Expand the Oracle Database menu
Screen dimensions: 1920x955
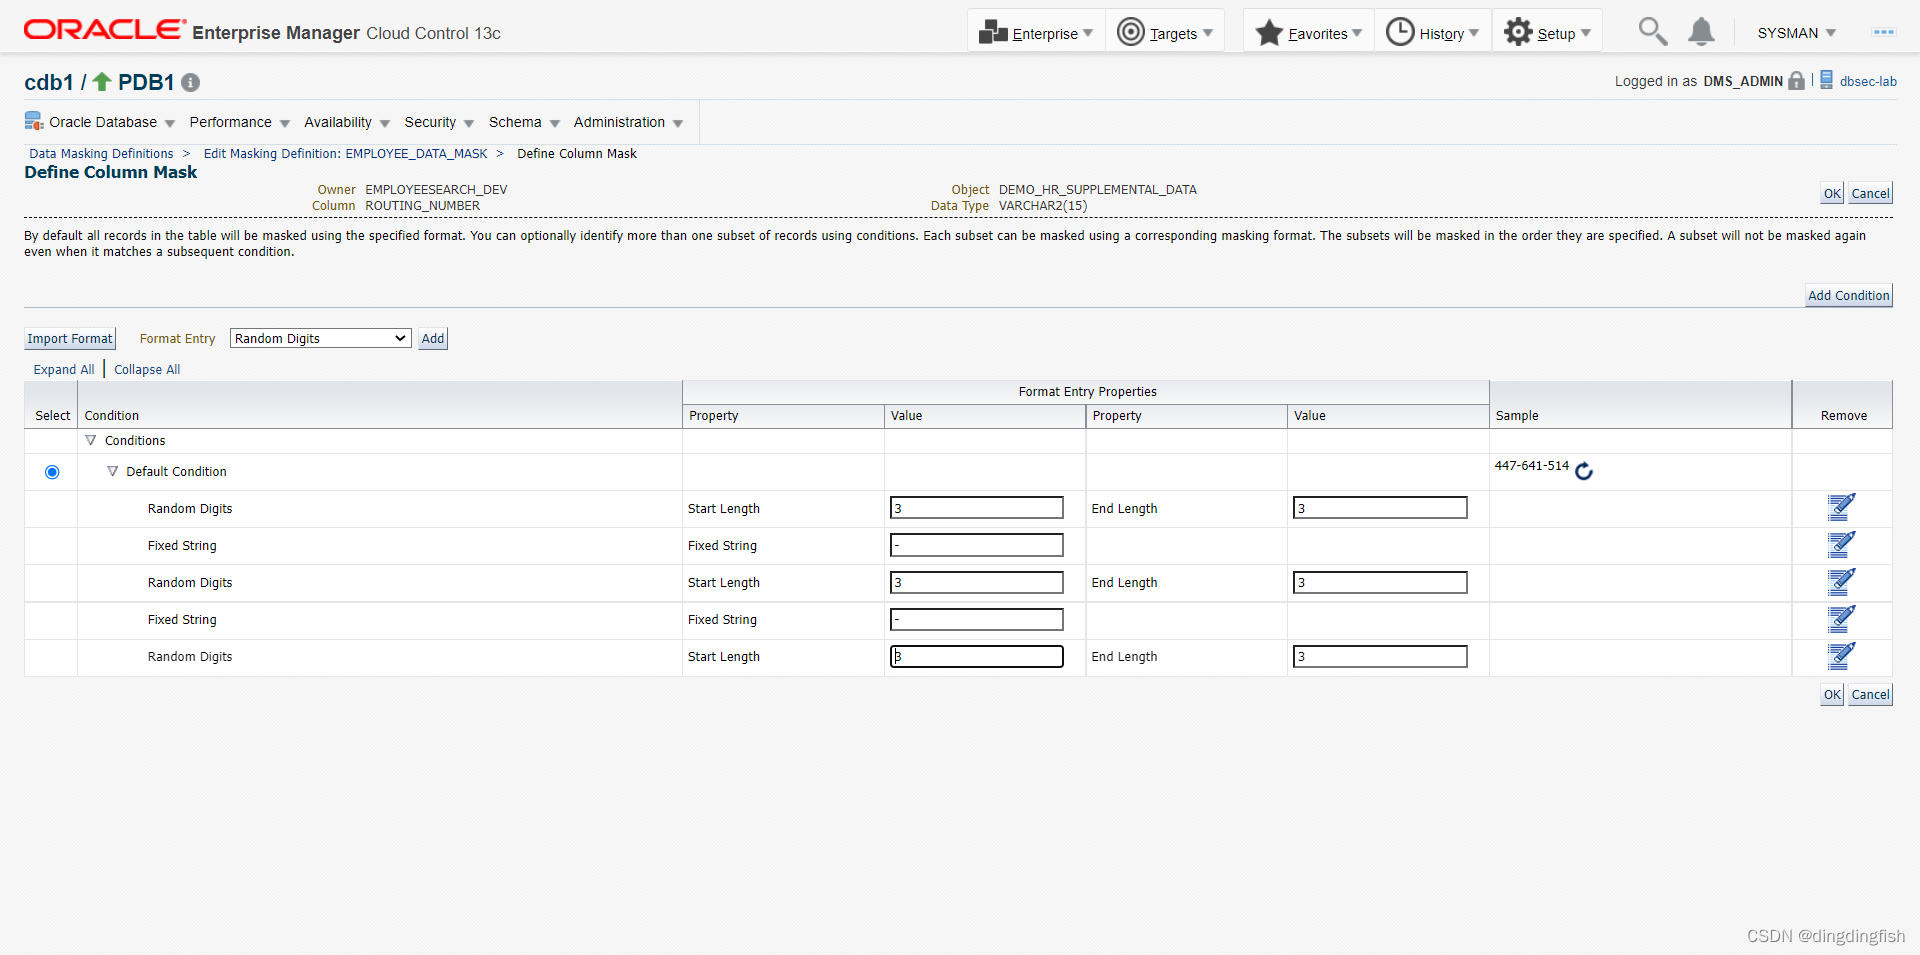100,122
